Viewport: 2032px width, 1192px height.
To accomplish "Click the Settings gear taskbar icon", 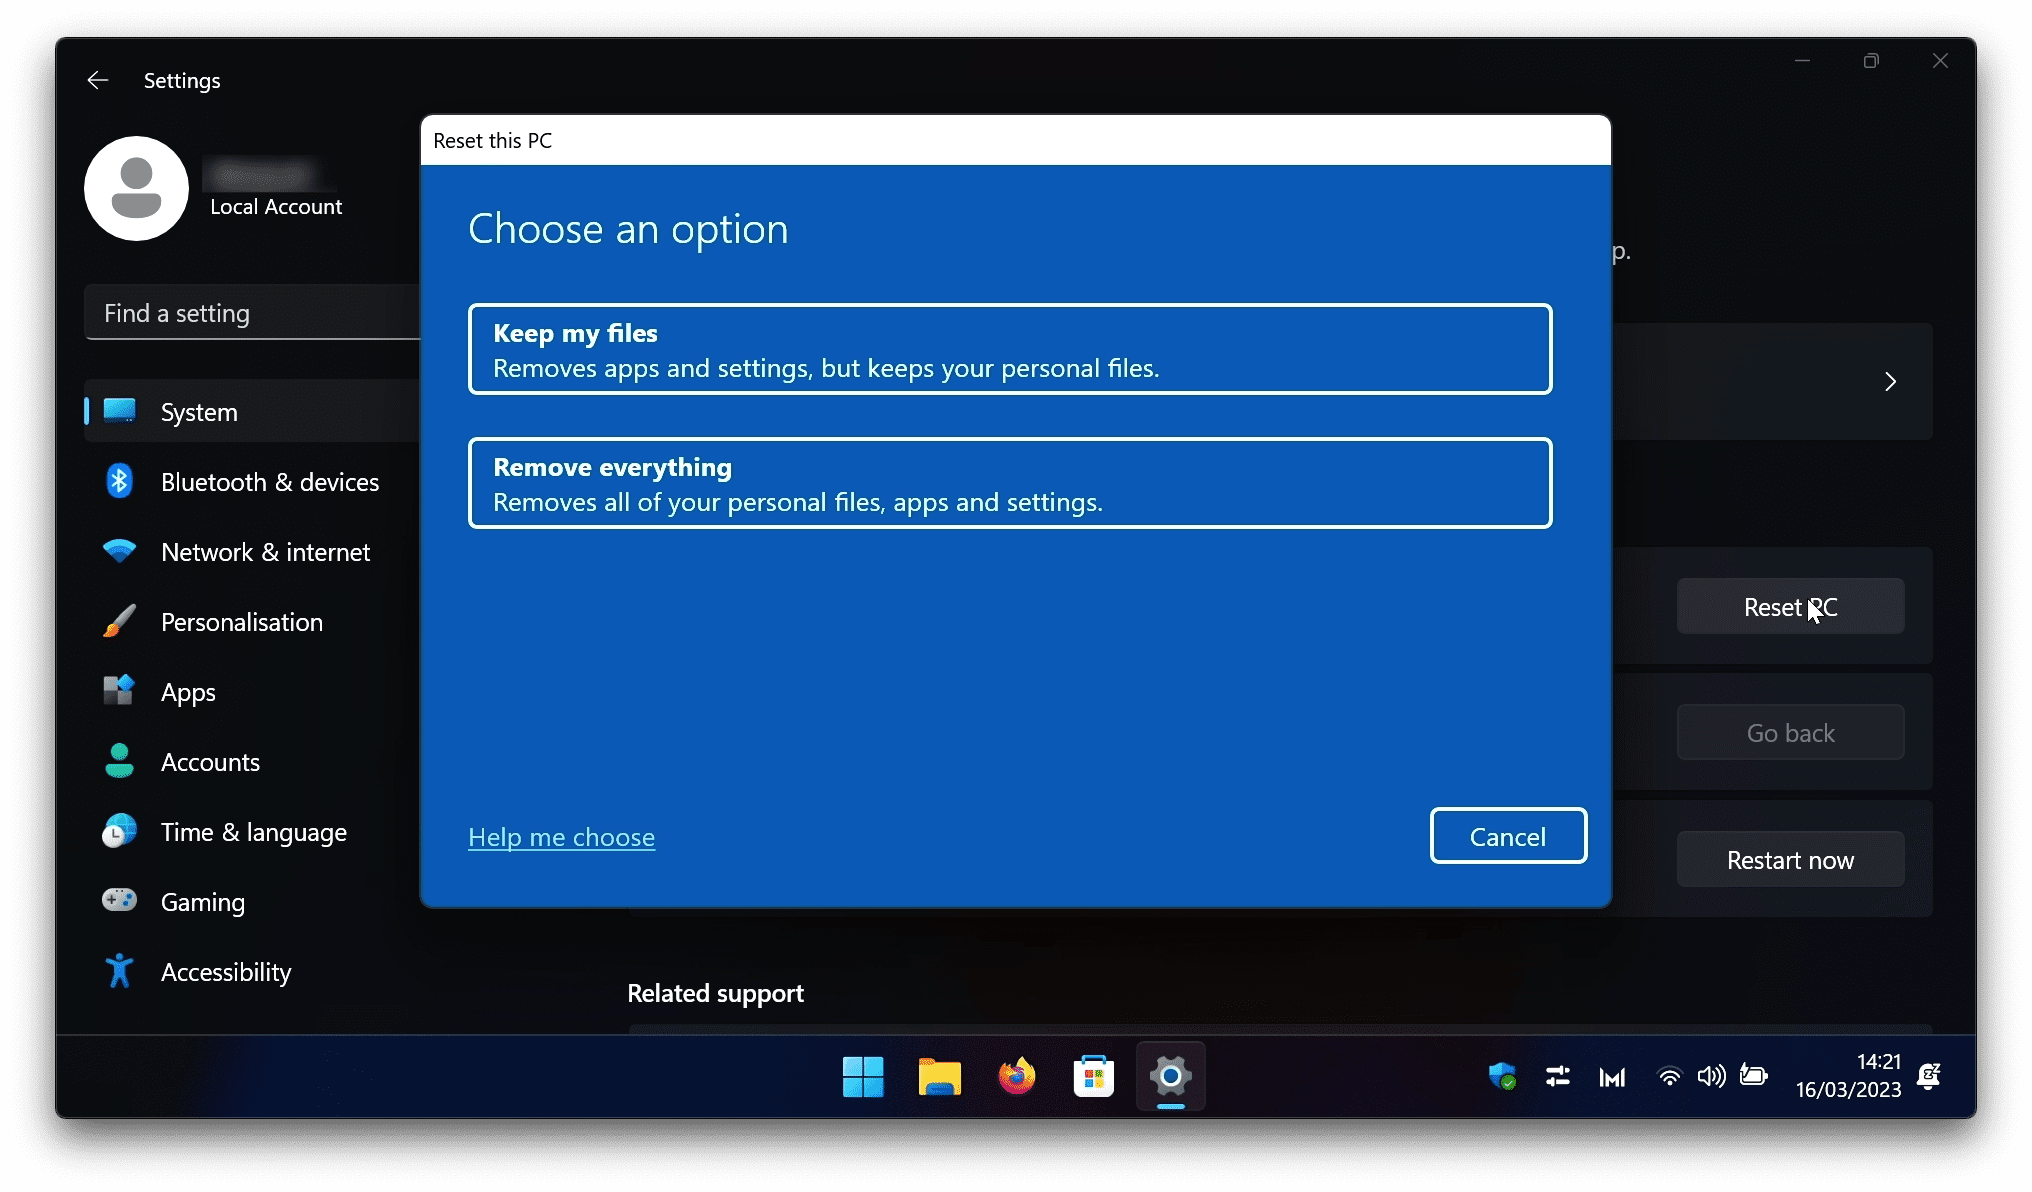I will tap(1171, 1077).
